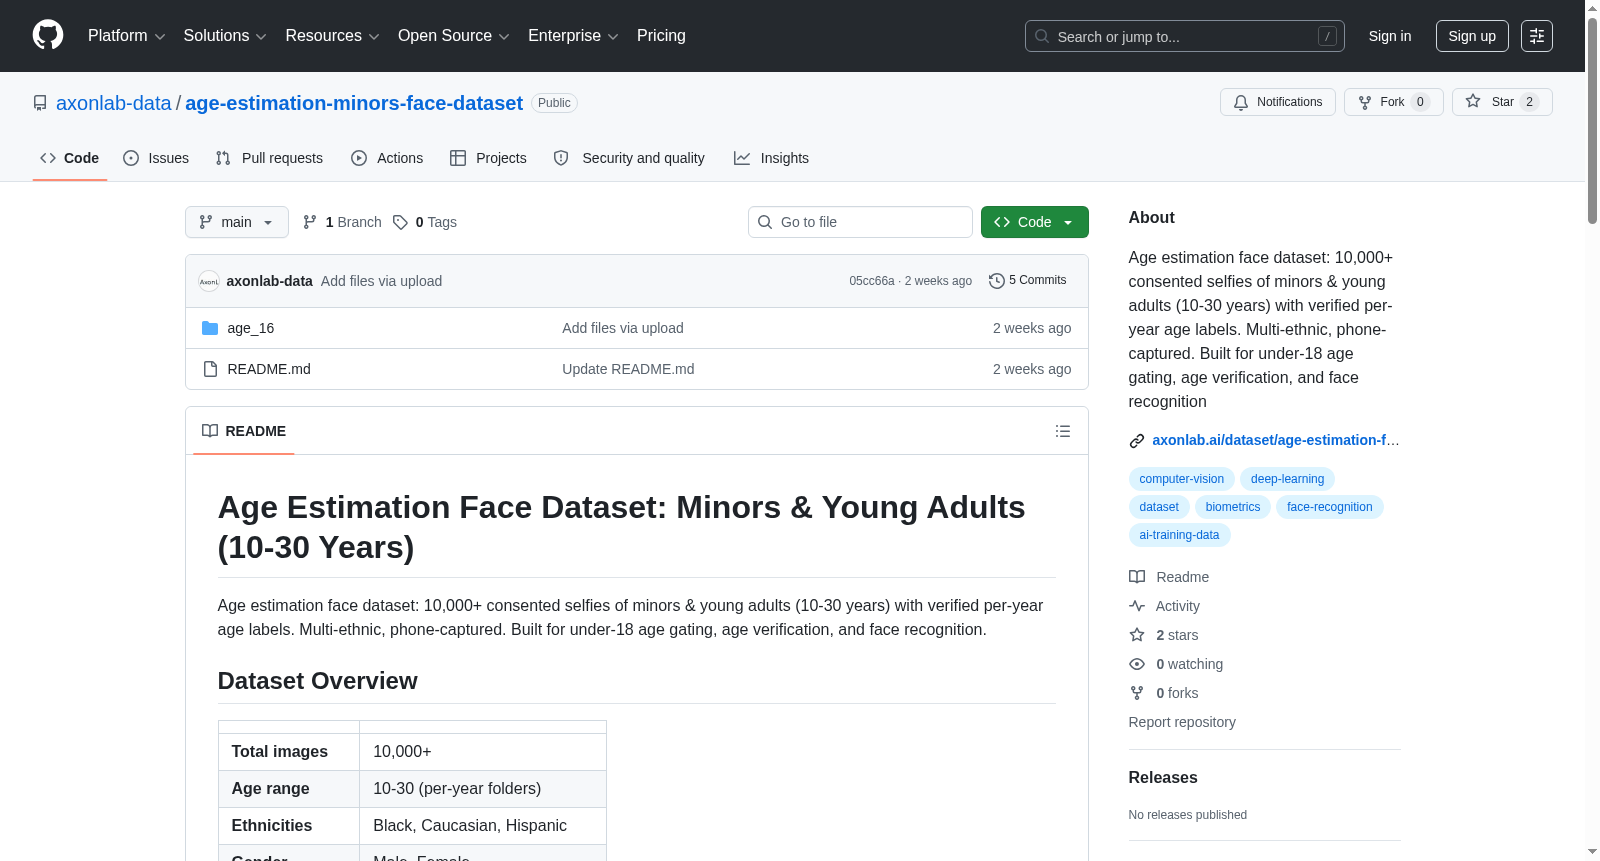This screenshot has width=1600, height=861.
Task: Click the Sign in link
Action: [1390, 36]
